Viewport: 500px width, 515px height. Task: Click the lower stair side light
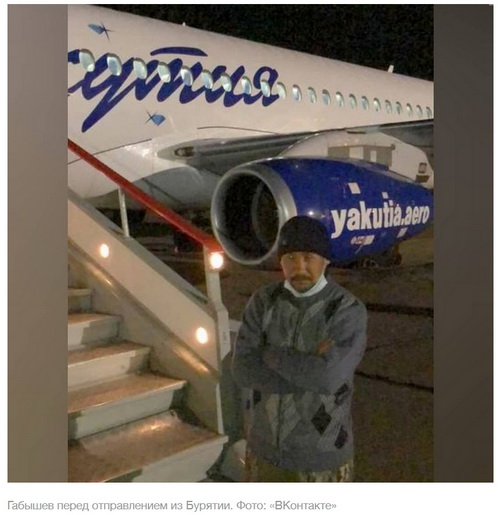click(202, 335)
